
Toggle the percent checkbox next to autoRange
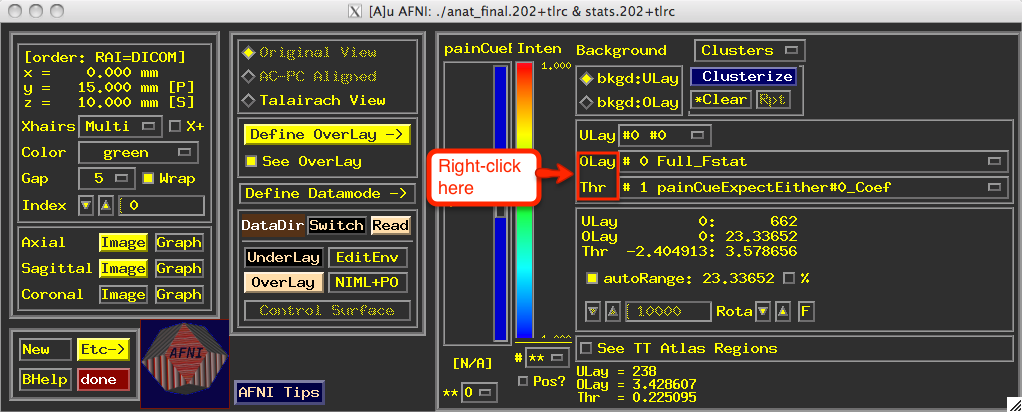pyautogui.click(x=789, y=278)
